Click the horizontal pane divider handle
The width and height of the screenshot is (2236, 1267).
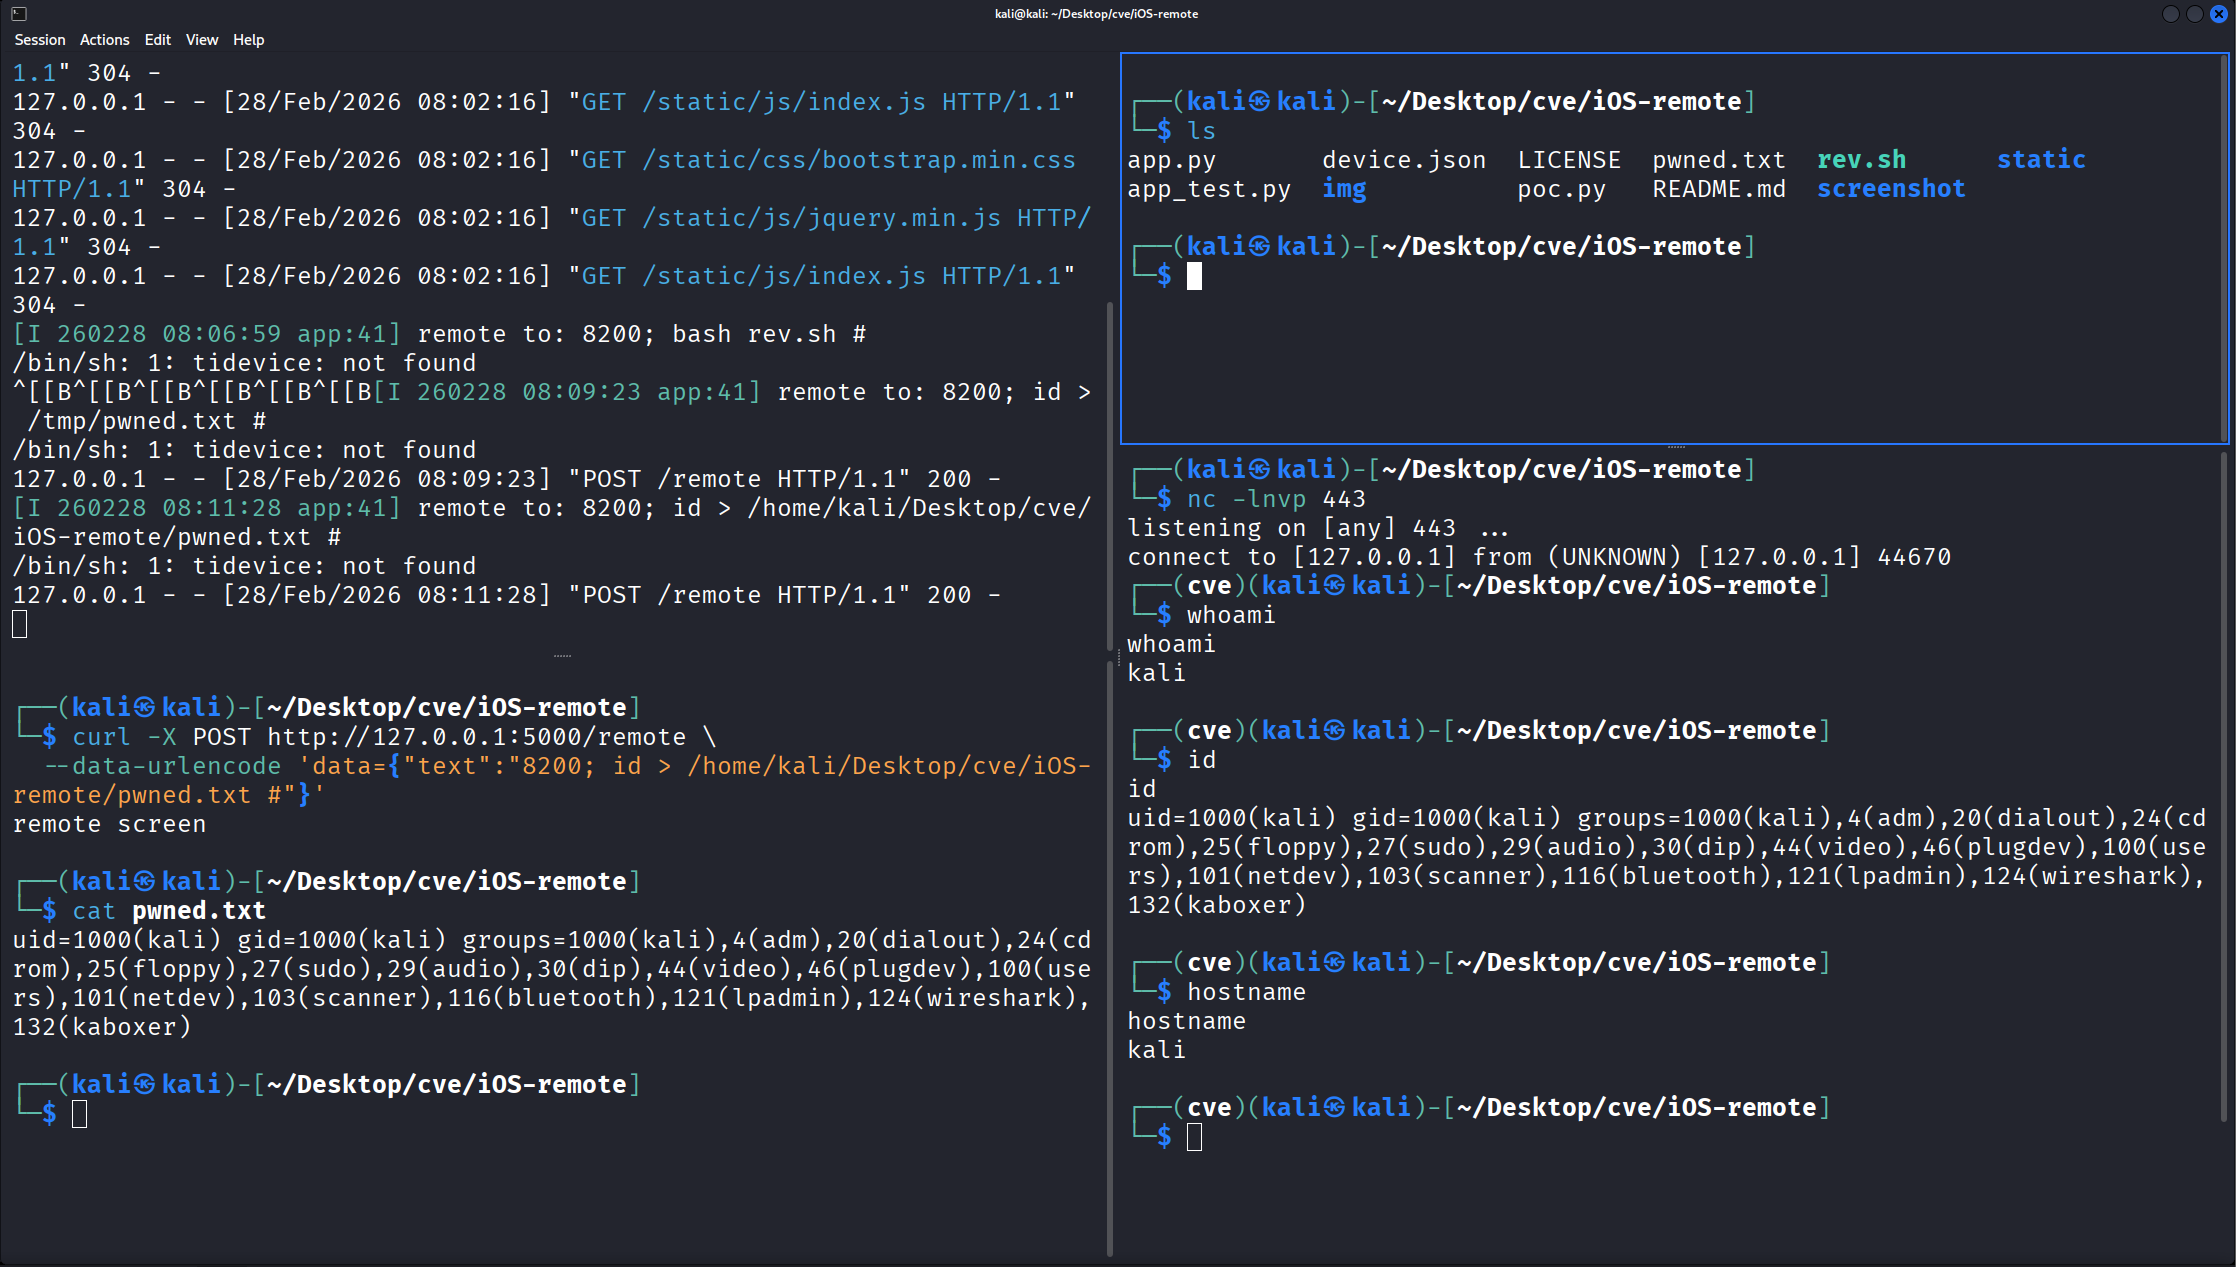click(x=1674, y=446)
